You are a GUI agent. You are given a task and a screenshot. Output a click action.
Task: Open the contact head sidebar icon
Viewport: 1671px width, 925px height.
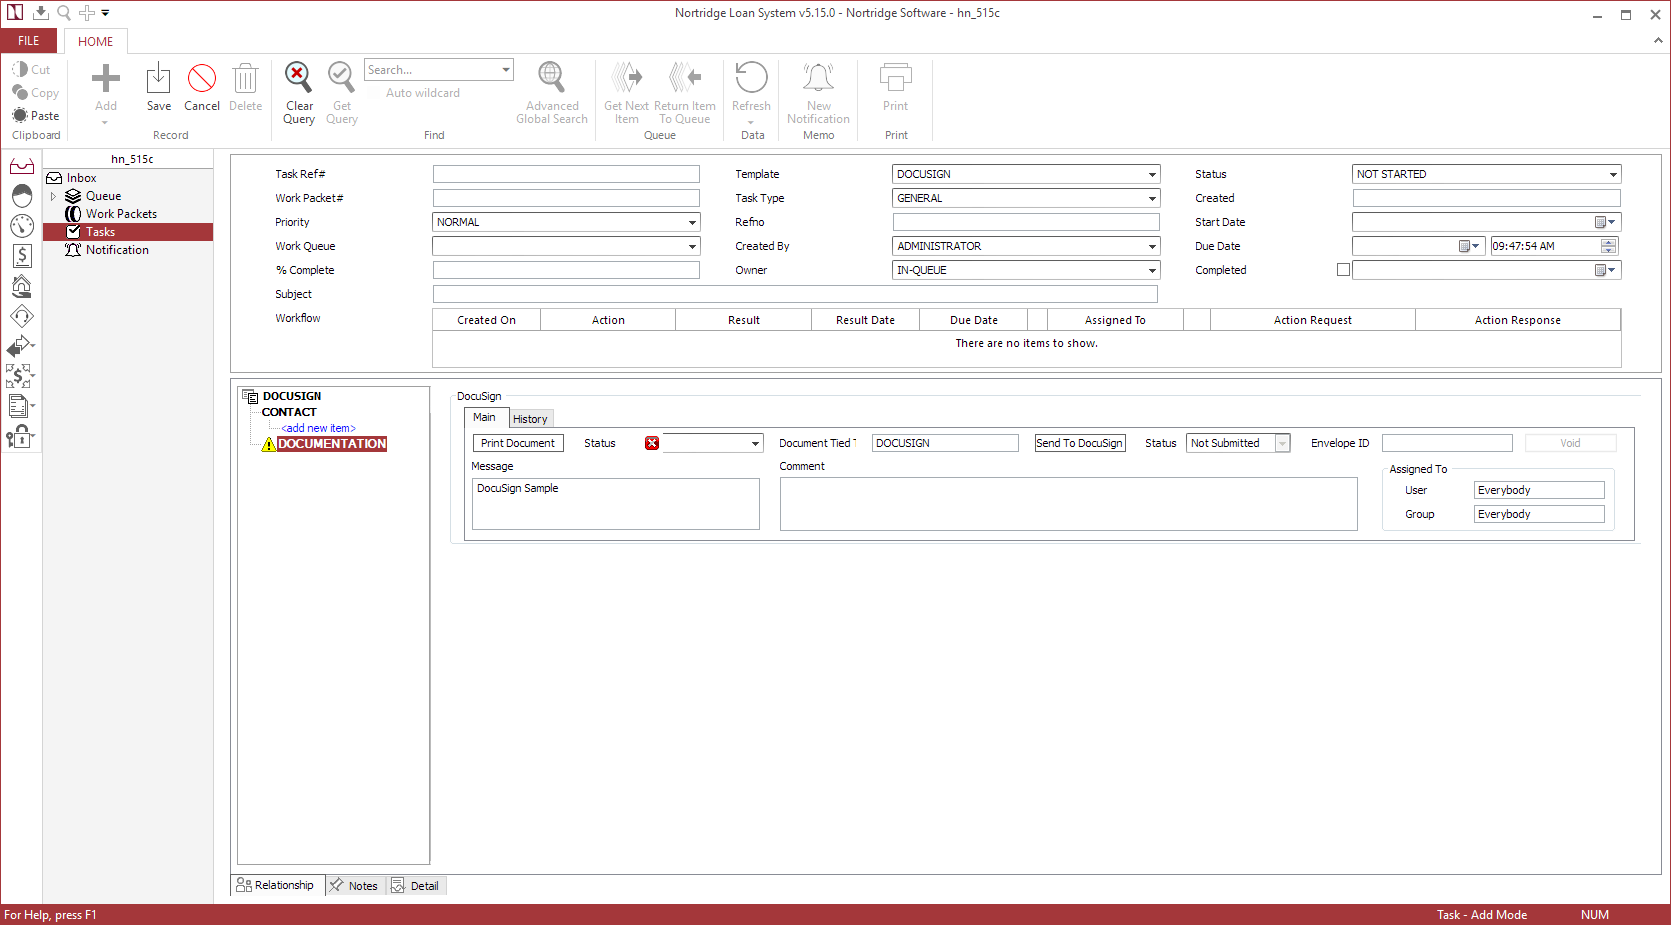coord(22,196)
